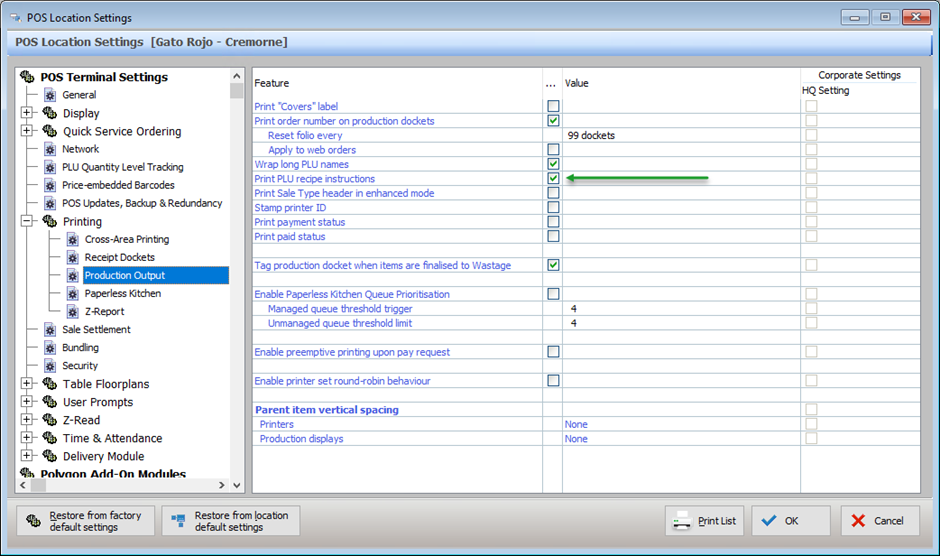Screen dimensions: 940x556
Task: Click the Paperless Kitchen gear icon
Action: point(72,293)
